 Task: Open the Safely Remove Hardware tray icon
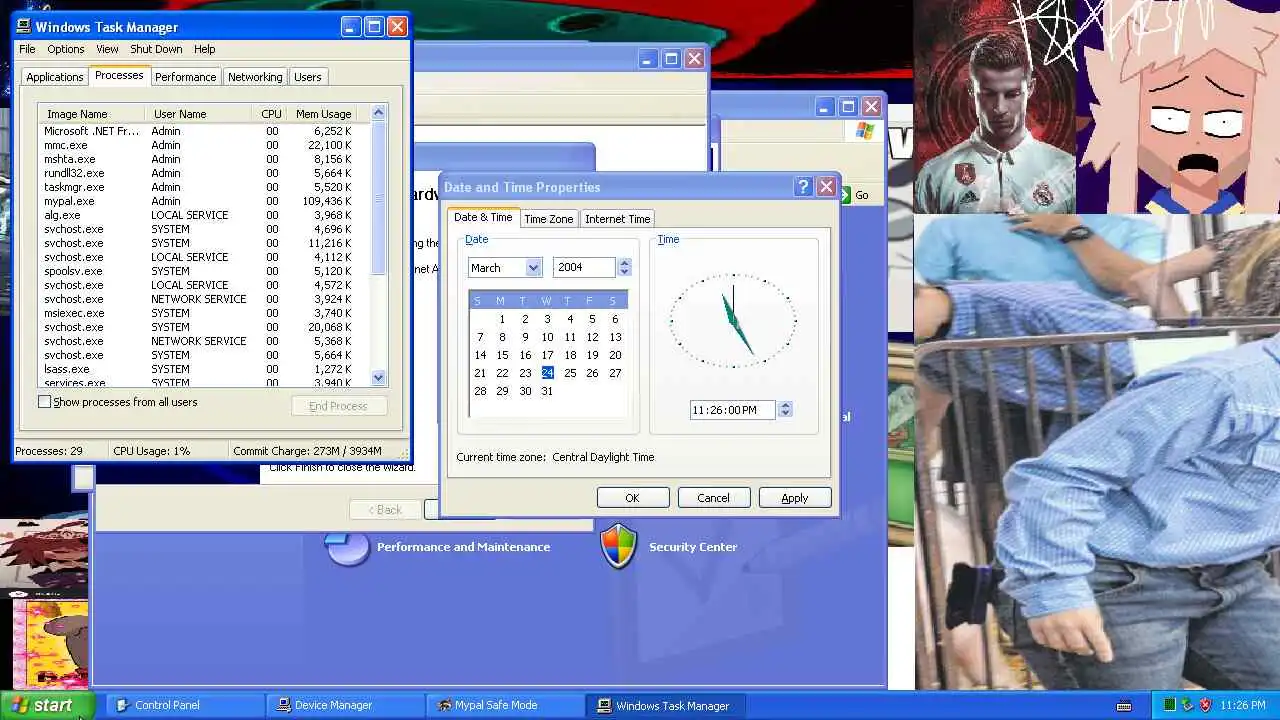click(x=1187, y=705)
